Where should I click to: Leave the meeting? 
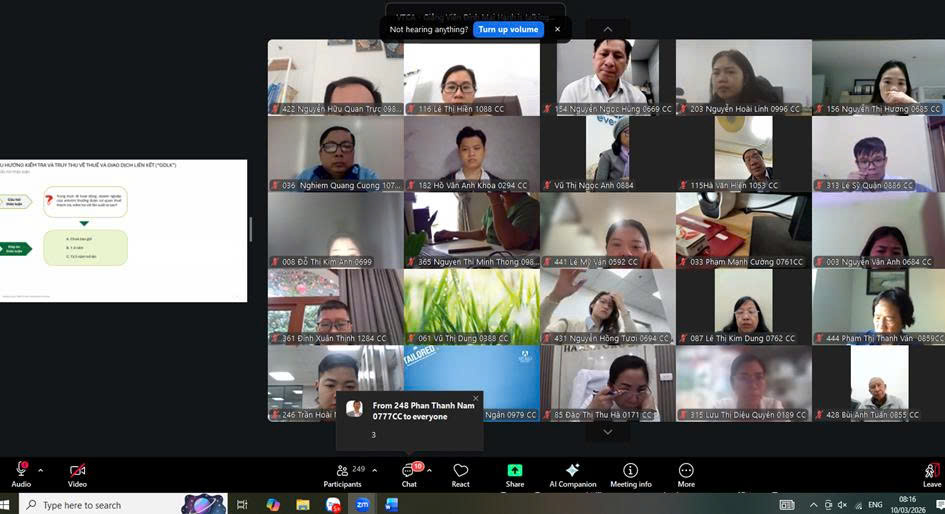tap(931, 474)
